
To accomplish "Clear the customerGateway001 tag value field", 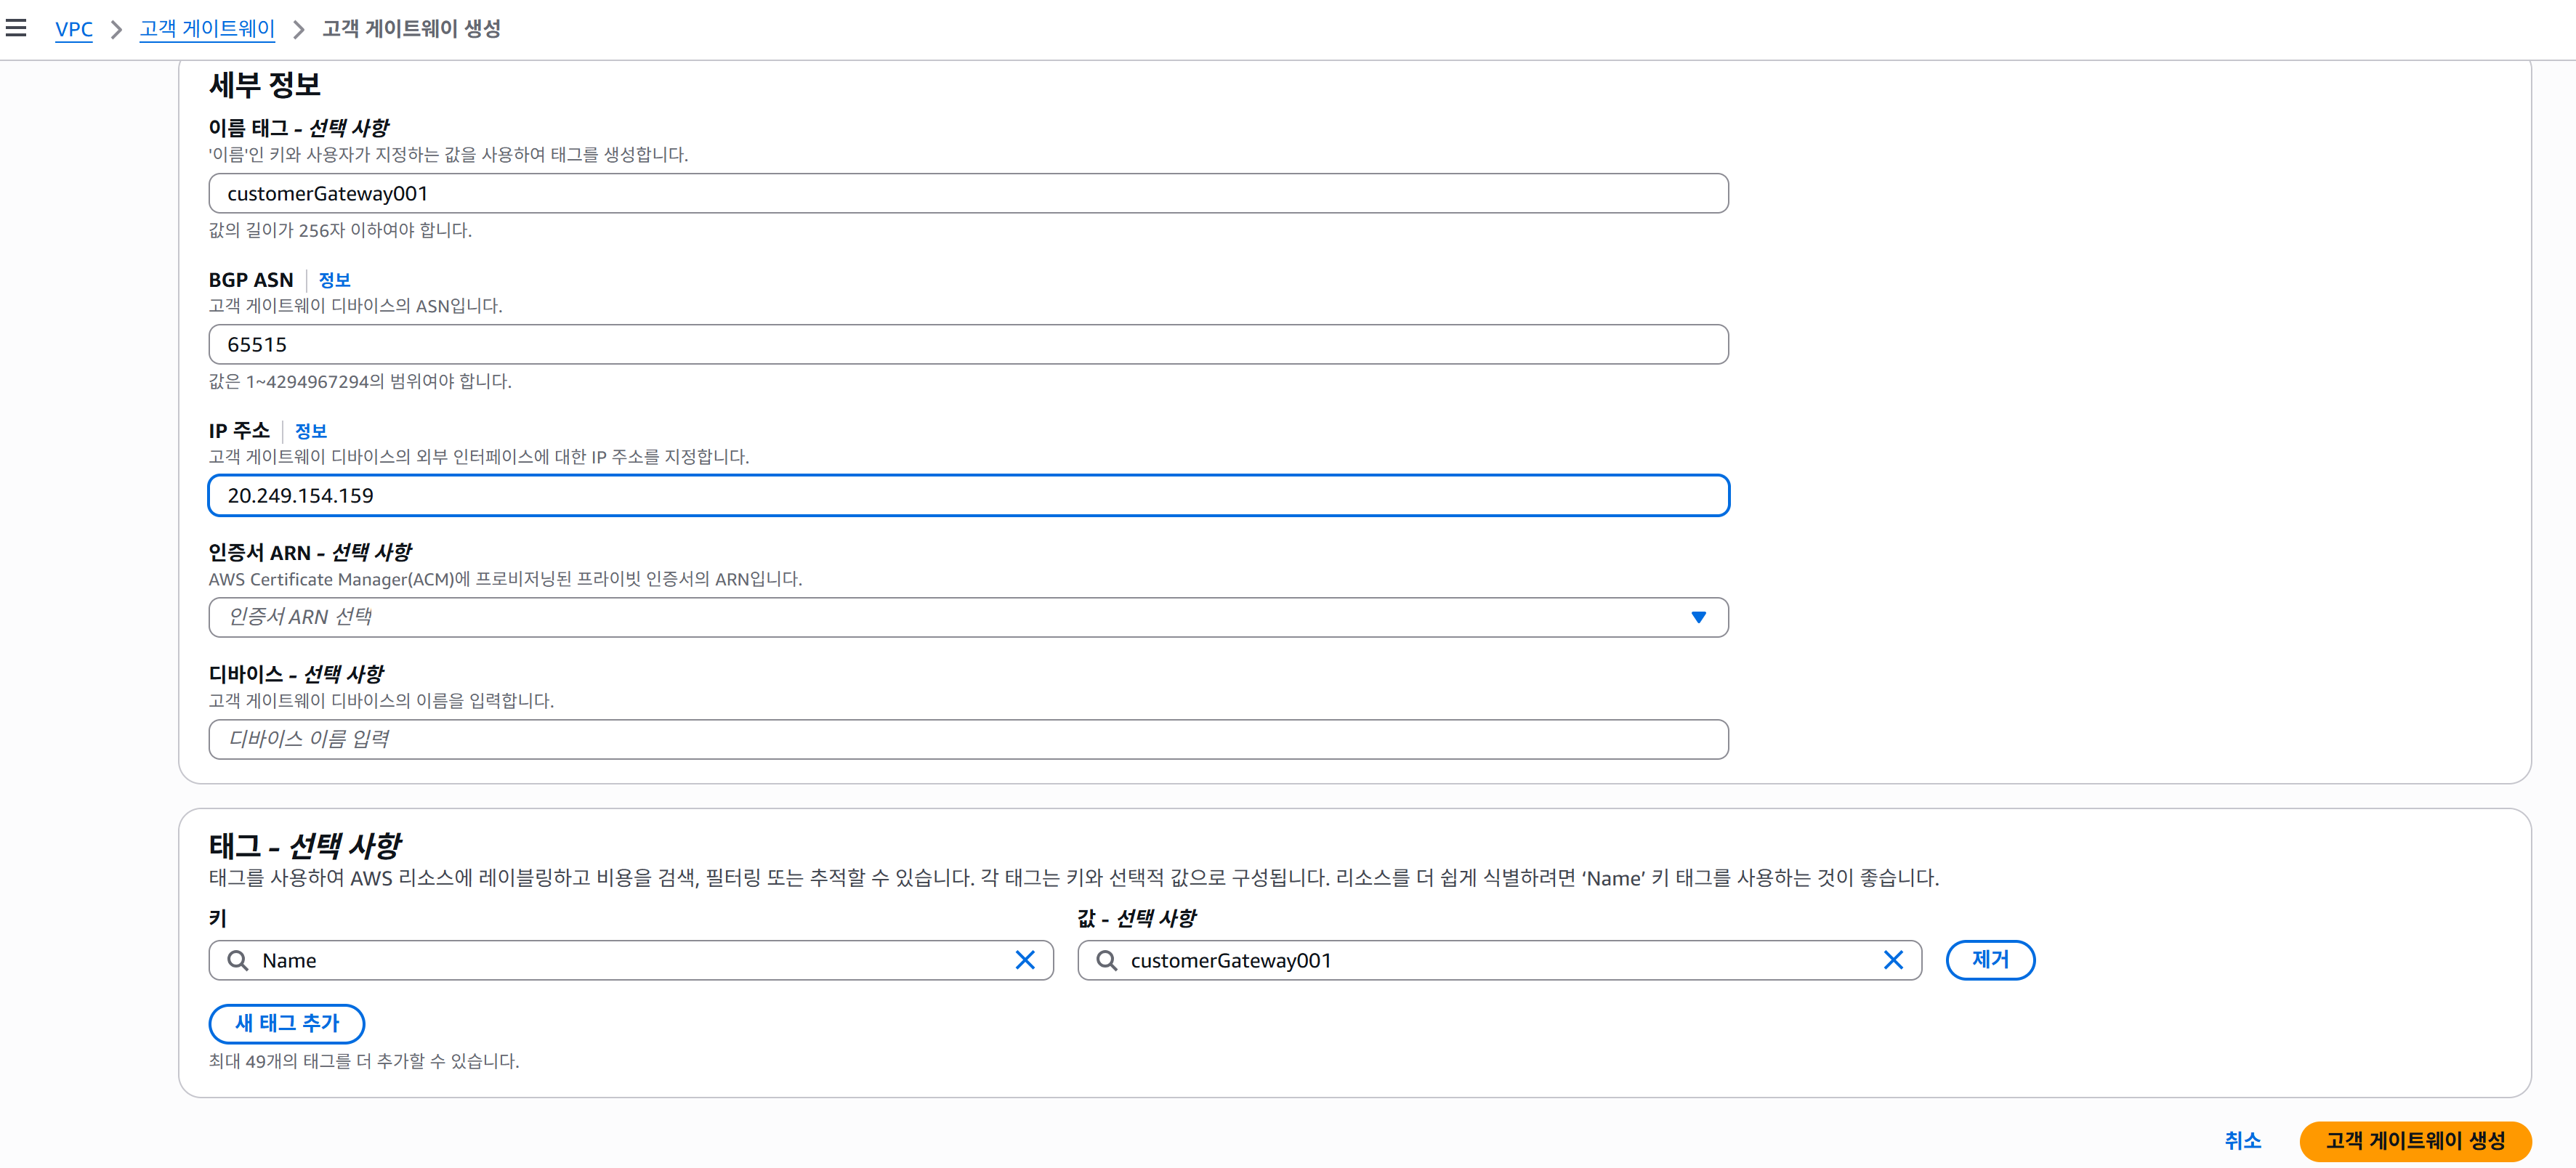I will pyautogui.click(x=1892, y=960).
